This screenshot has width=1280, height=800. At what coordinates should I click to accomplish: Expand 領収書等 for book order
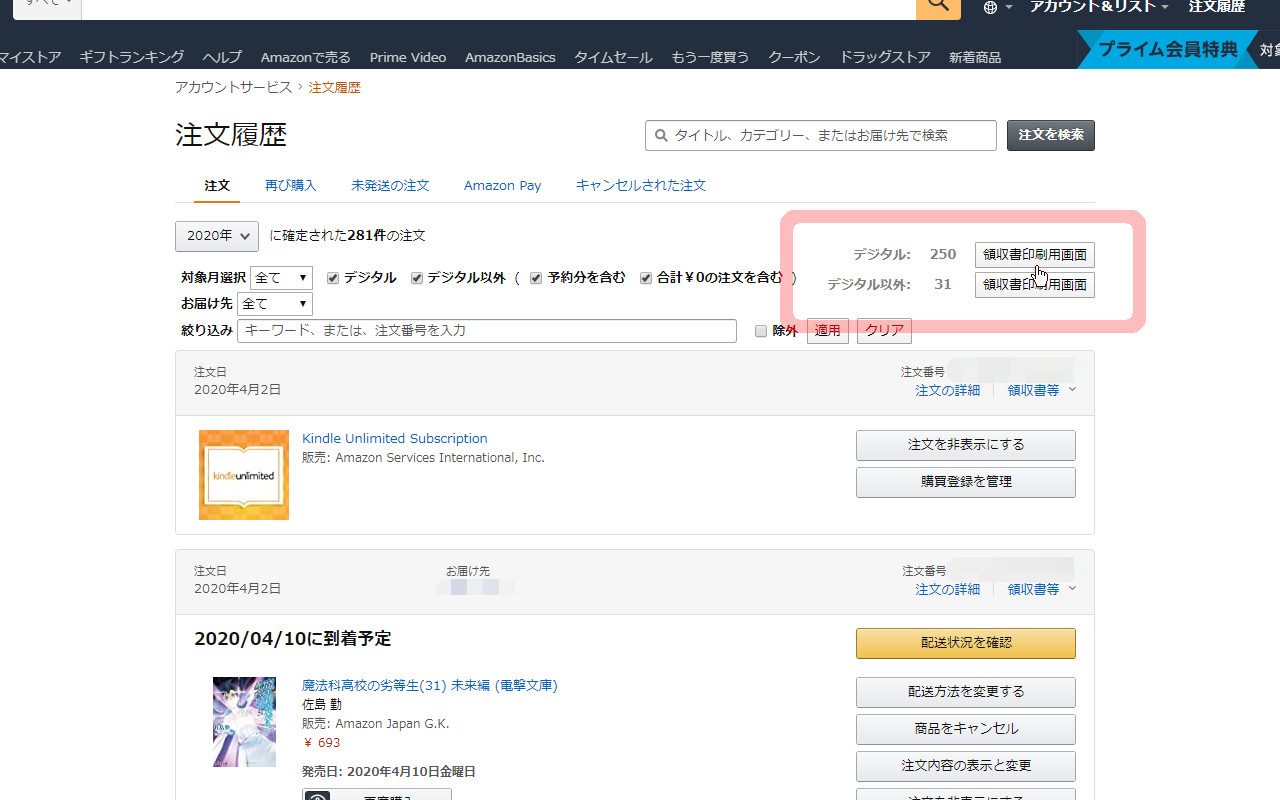tap(1041, 590)
